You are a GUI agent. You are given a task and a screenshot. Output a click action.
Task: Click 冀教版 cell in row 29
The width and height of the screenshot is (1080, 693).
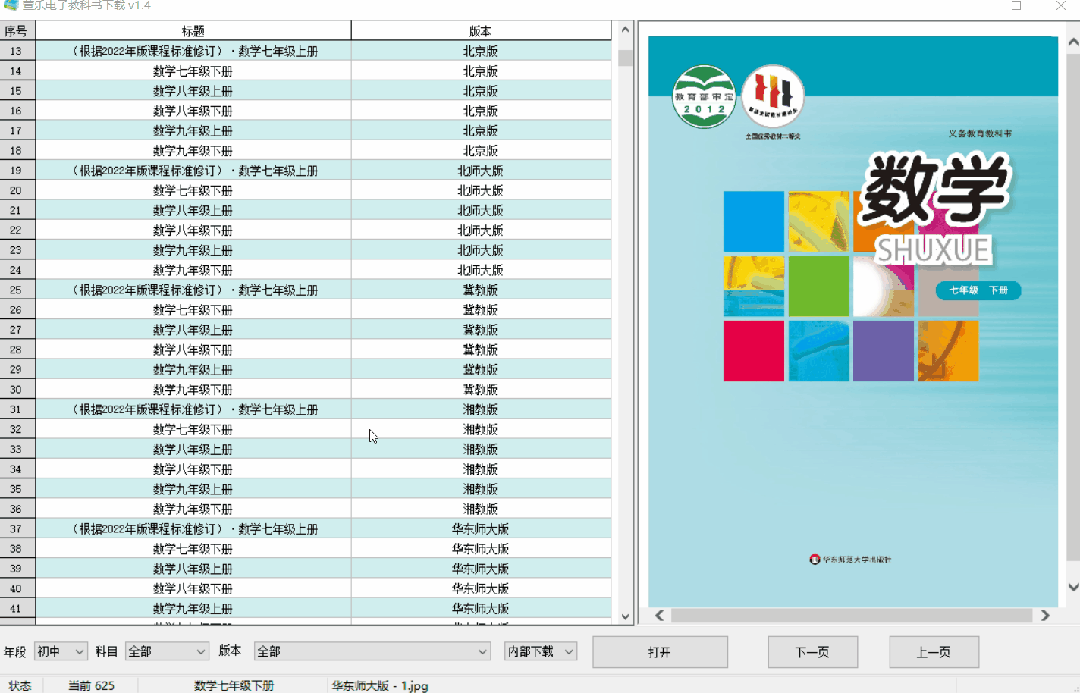(481, 369)
